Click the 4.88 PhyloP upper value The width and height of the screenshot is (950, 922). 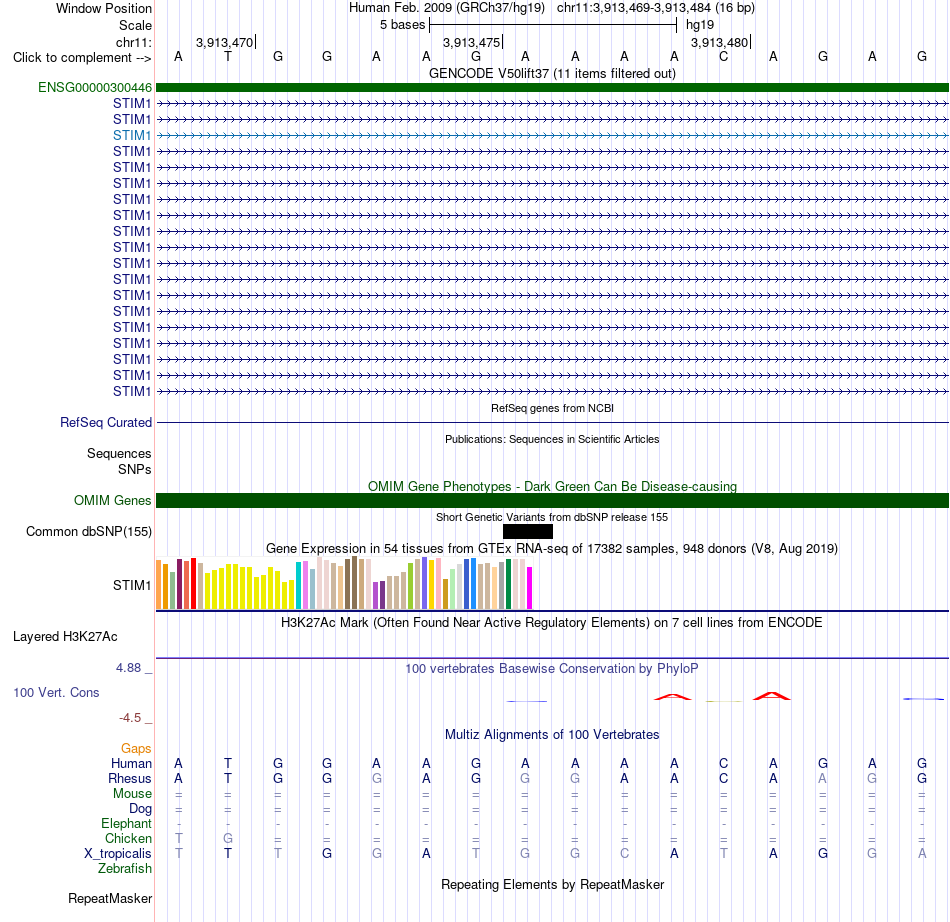(x=128, y=668)
